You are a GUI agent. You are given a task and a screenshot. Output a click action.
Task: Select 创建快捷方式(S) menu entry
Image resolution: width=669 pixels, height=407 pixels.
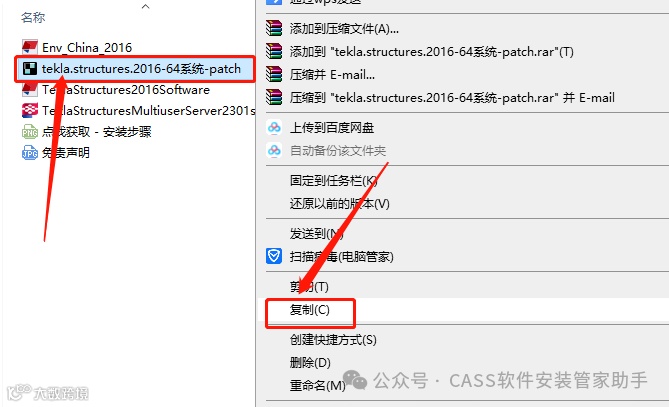[x=333, y=340]
